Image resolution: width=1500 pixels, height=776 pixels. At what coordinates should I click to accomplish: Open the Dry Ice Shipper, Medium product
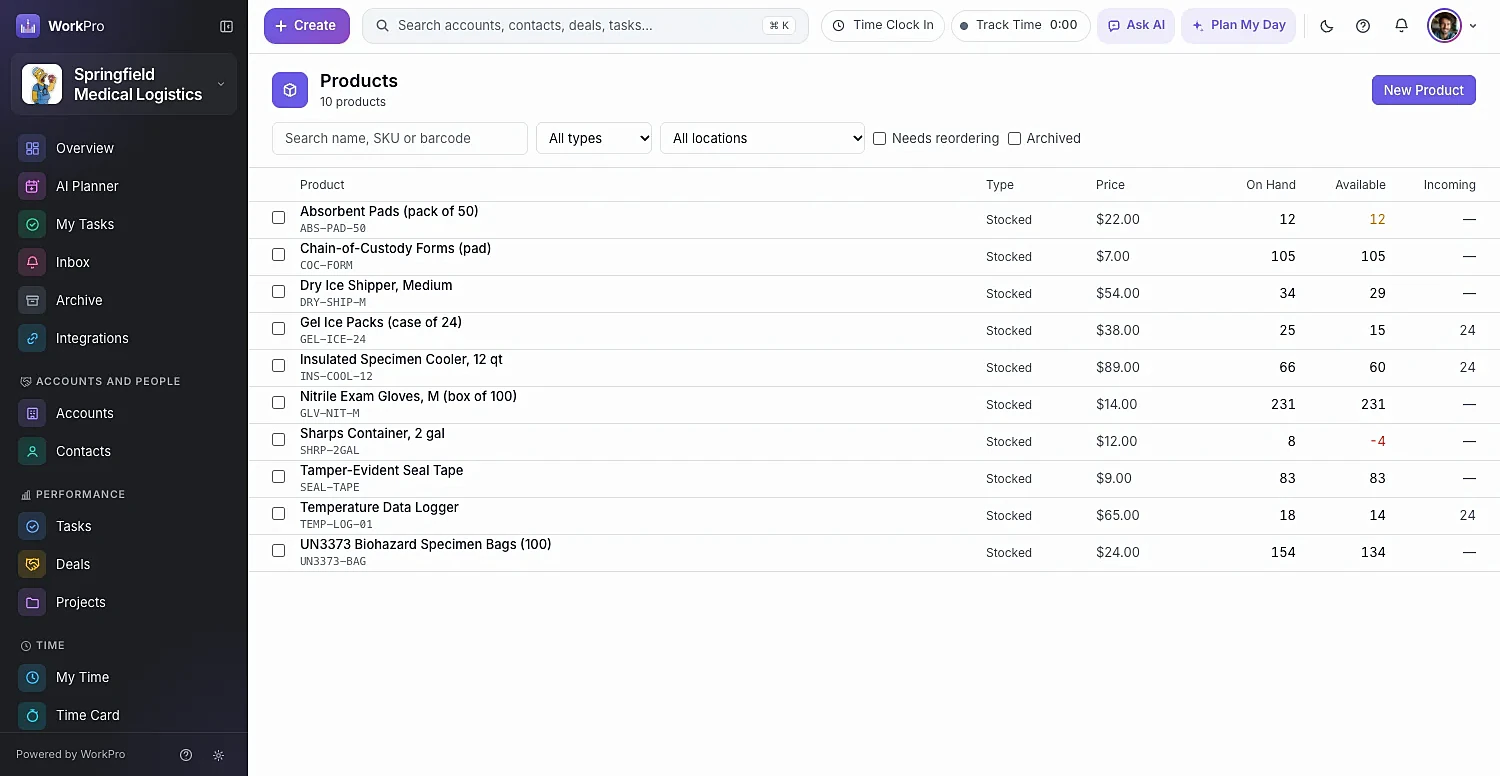[x=376, y=286]
